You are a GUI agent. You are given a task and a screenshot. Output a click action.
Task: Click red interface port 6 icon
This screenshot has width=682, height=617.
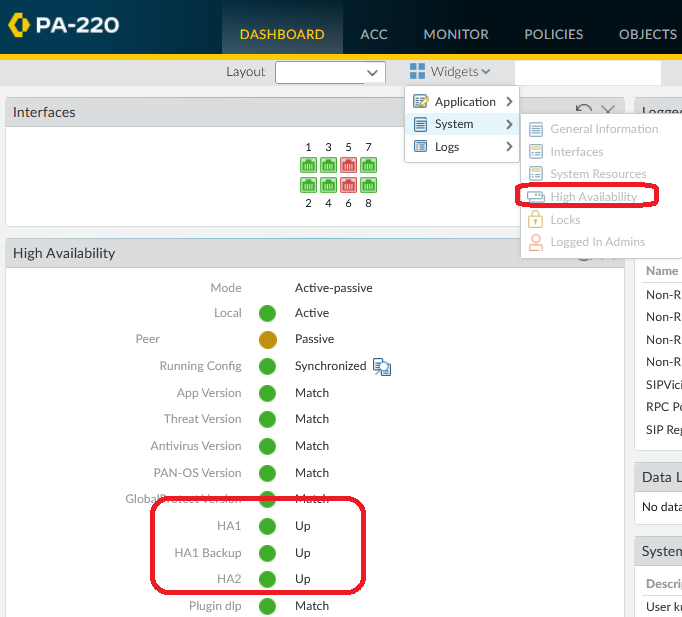click(348, 185)
